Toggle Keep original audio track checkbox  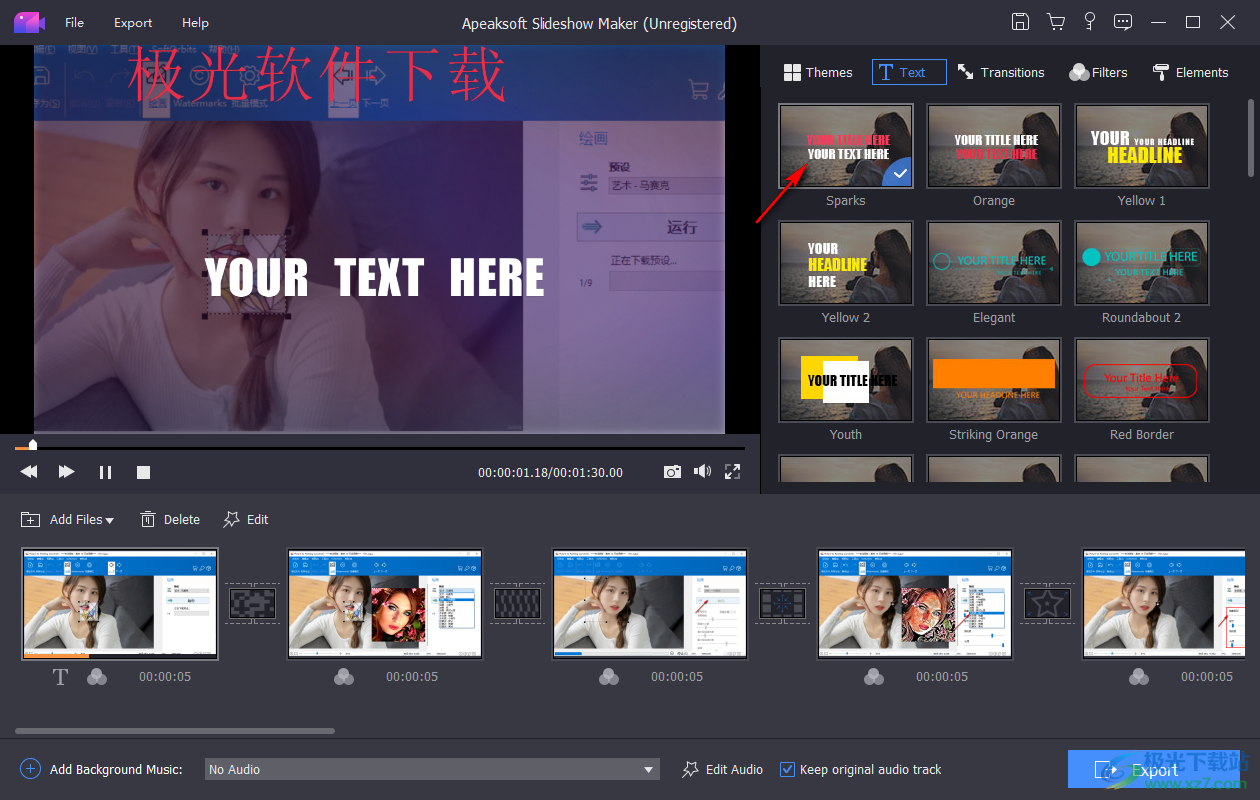pos(788,769)
